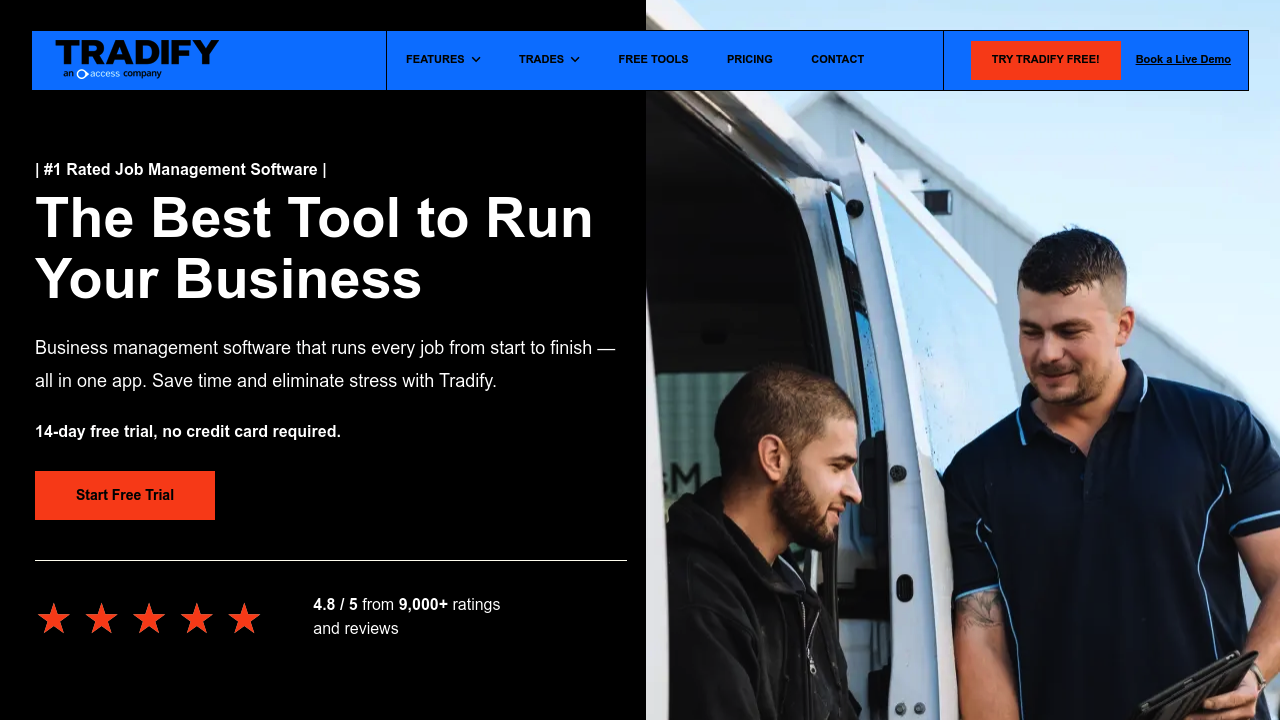Click the second rating star
Screen dimensions: 1280x720
point(101,618)
